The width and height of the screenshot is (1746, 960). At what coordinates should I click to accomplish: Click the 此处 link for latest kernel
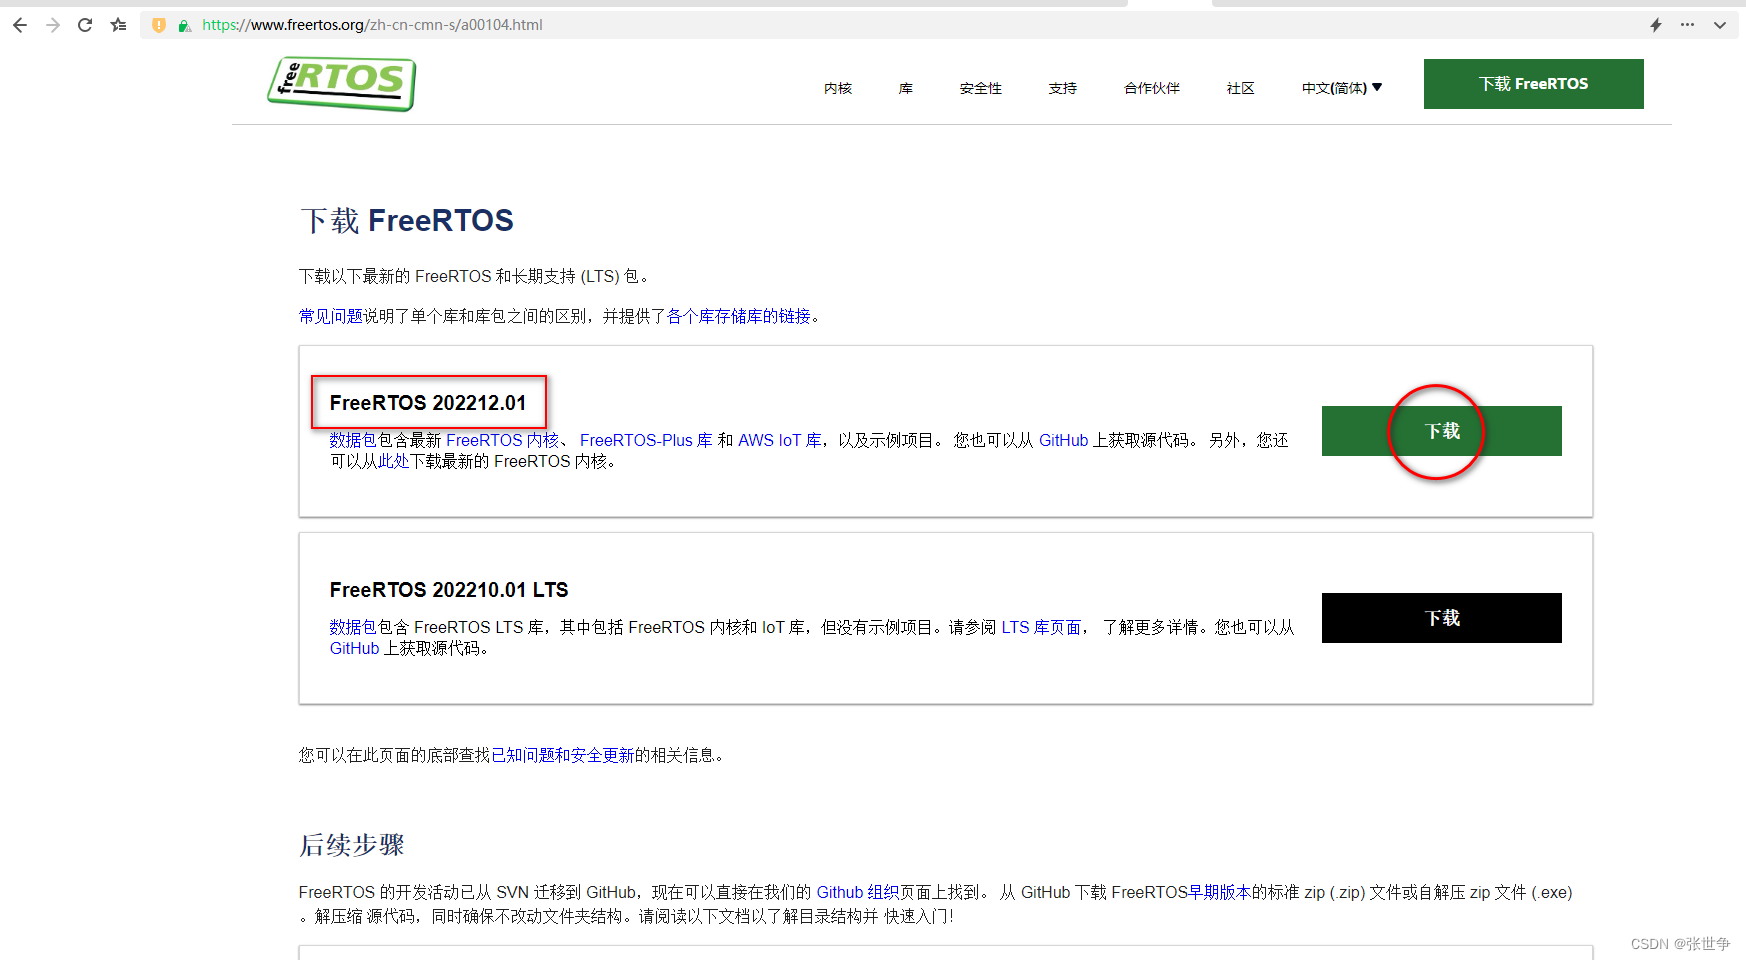click(x=394, y=461)
